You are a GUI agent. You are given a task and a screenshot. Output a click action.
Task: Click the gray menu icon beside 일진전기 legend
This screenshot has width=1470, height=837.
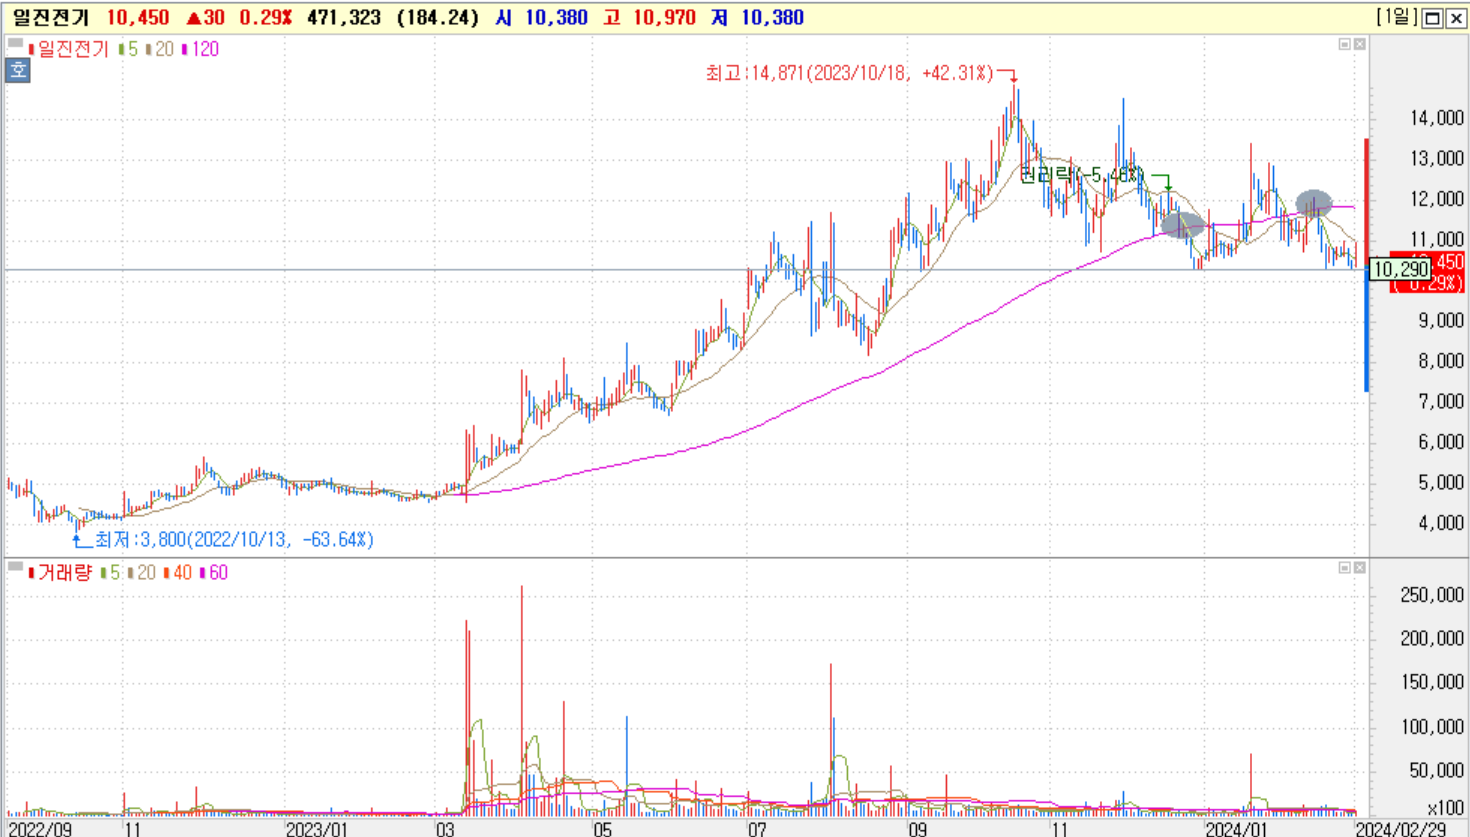(x=15, y=43)
